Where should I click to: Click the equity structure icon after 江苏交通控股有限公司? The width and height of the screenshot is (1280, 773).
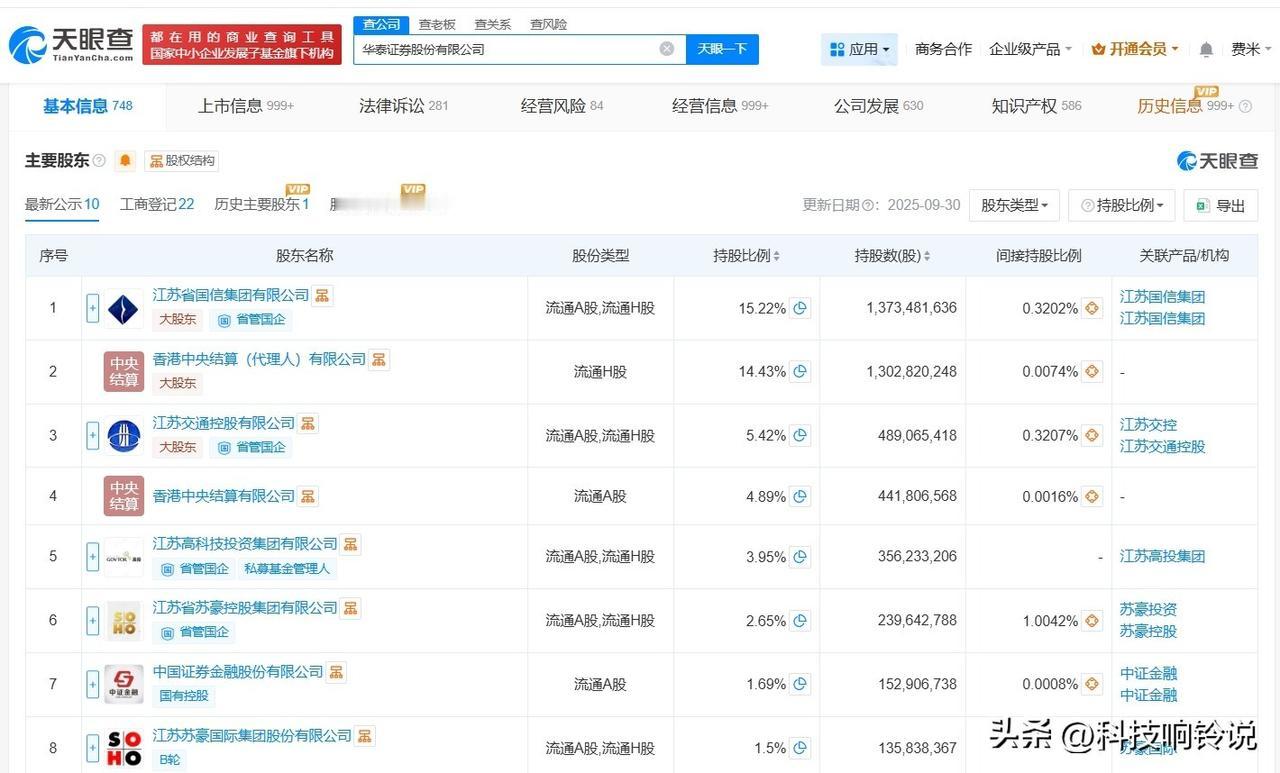coord(308,423)
